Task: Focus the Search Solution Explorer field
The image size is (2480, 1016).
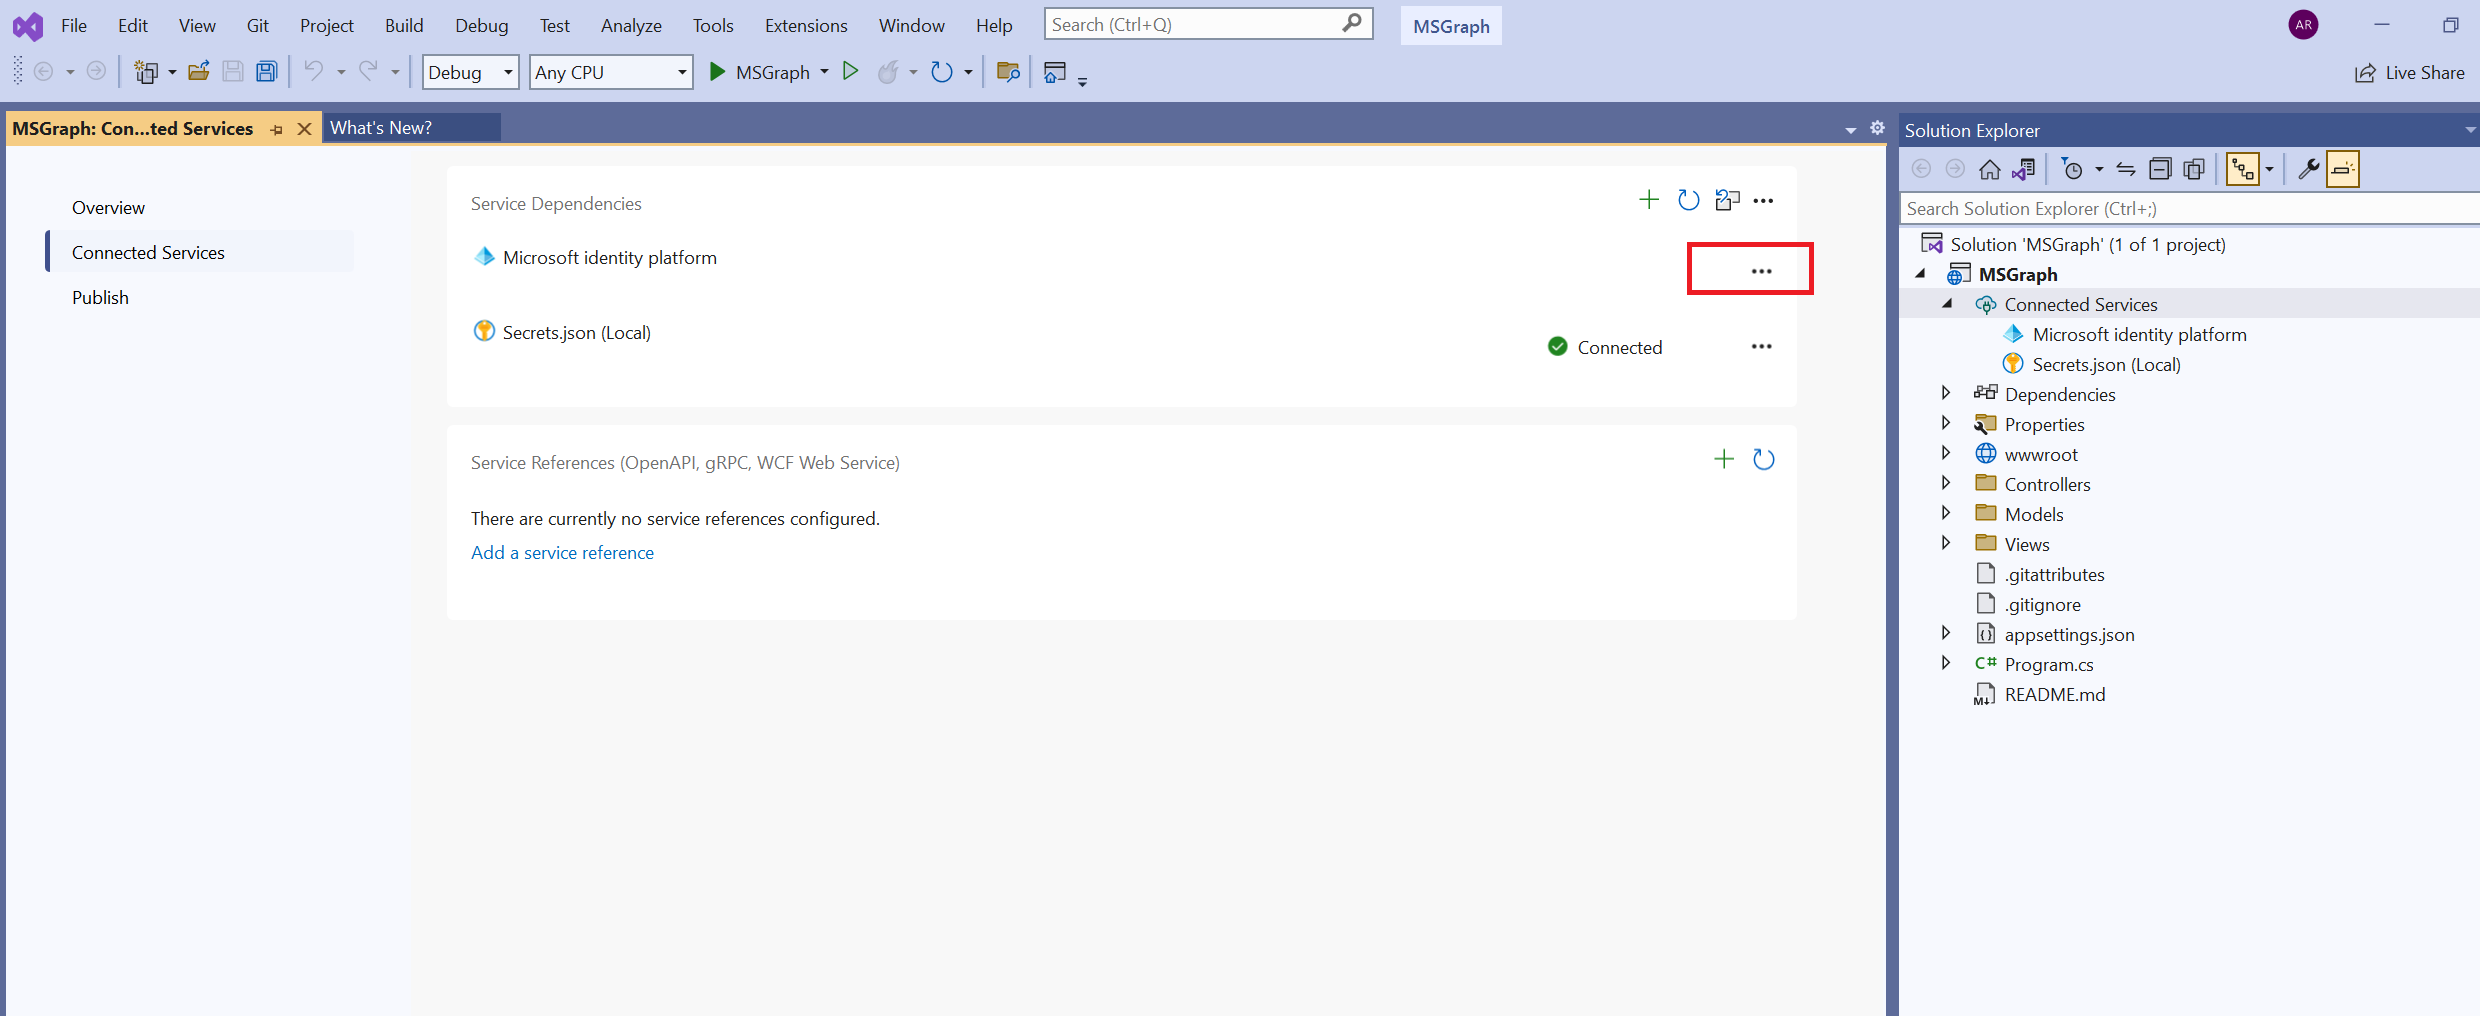Action: click(x=2189, y=208)
